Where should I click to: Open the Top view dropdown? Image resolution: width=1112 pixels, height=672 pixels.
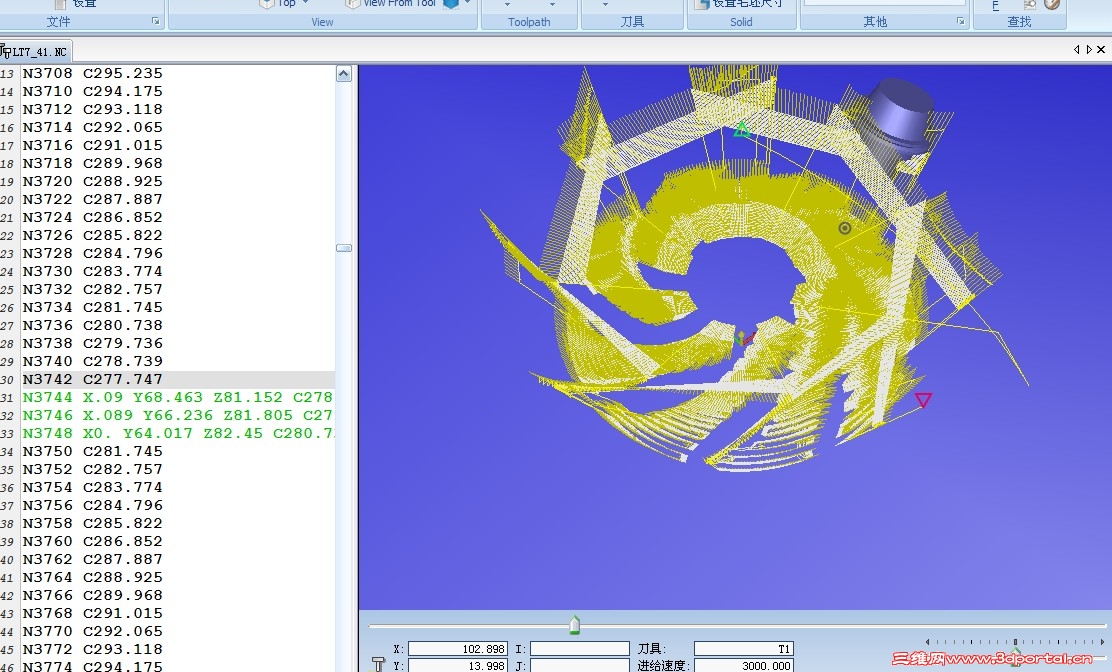306,4
